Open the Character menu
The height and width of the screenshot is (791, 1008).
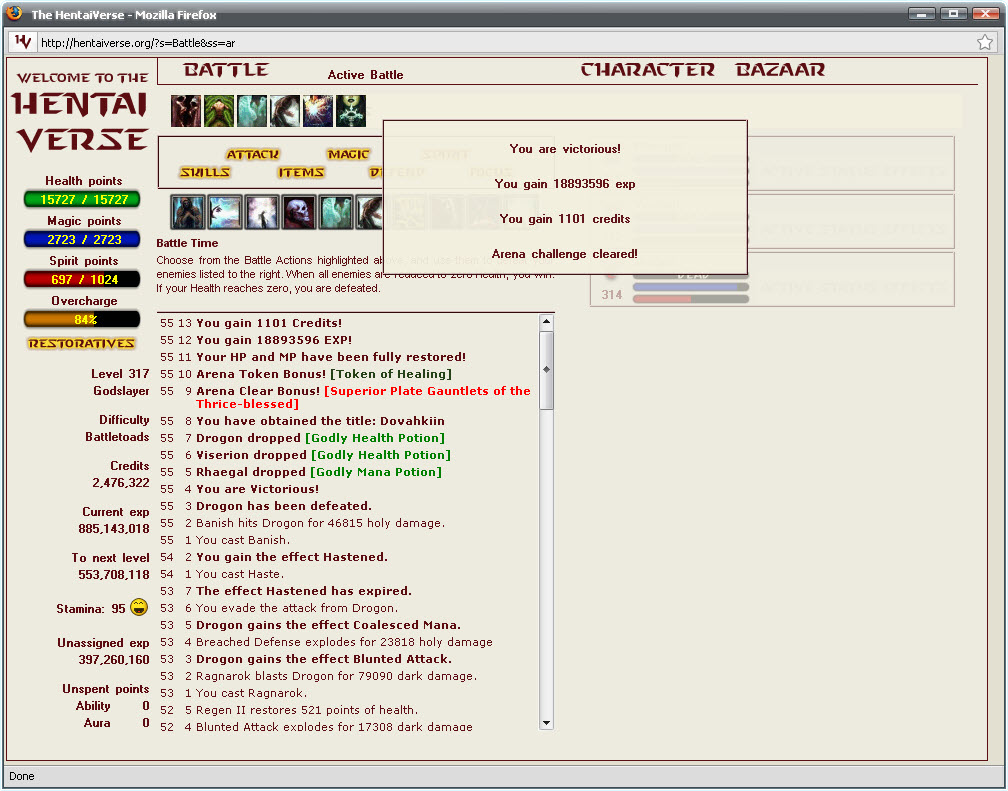[647, 69]
